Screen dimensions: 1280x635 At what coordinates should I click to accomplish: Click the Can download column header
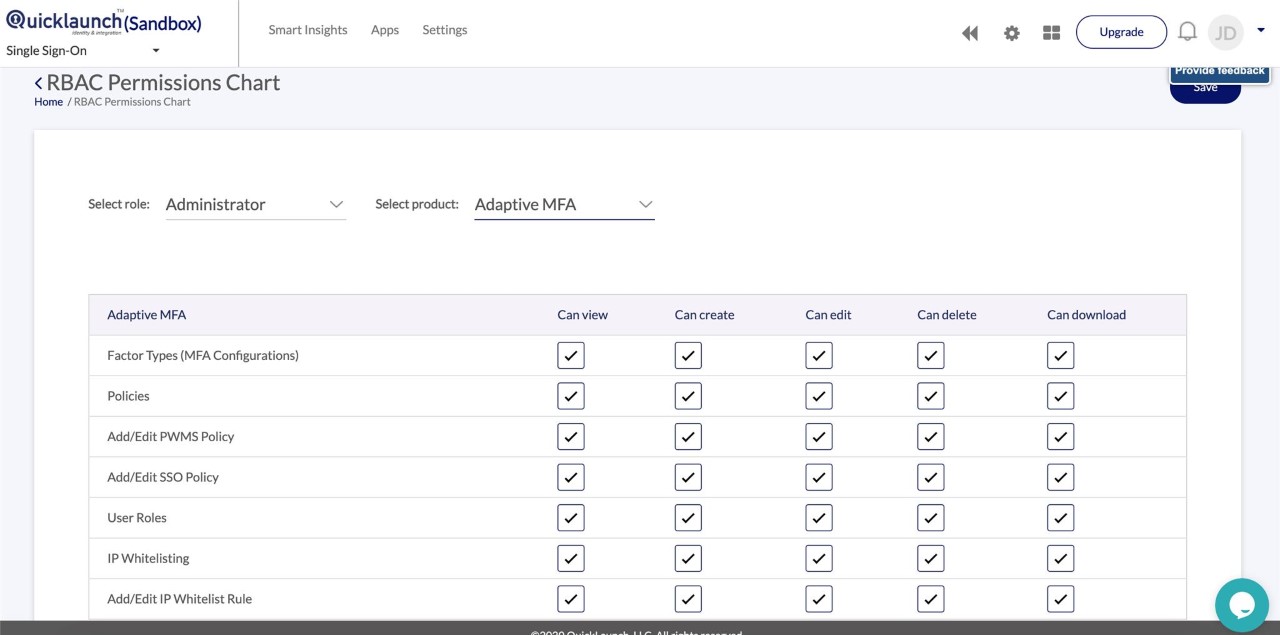point(1086,315)
